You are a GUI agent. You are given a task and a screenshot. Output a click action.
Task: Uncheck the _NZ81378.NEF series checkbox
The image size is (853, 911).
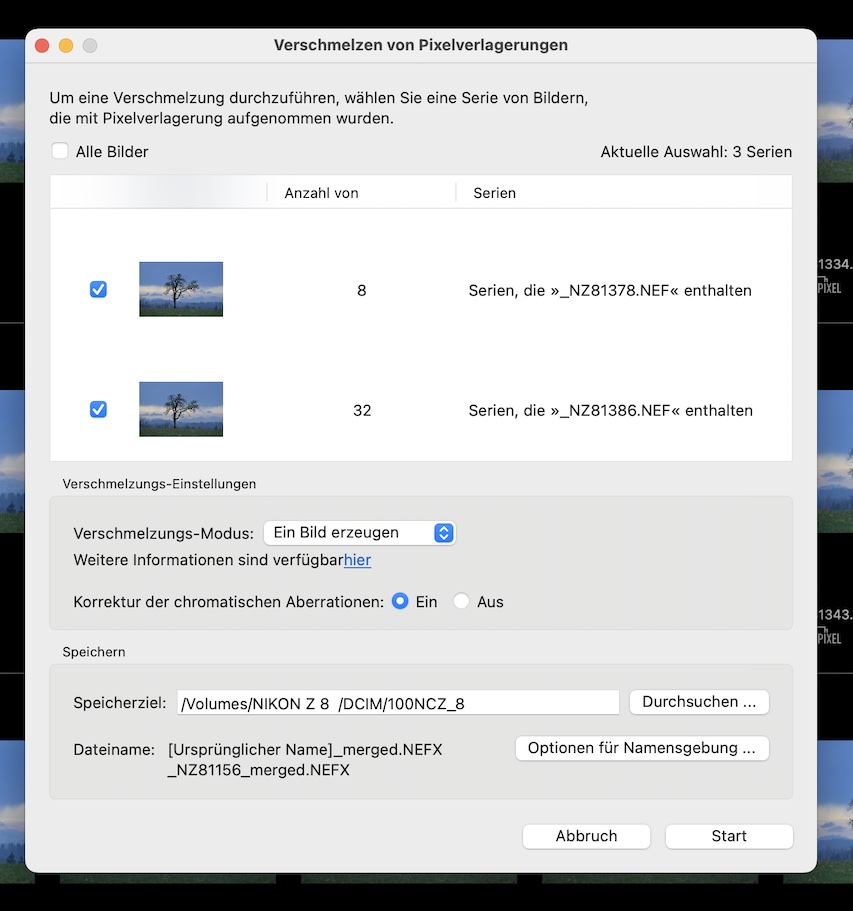[x=98, y=289]
